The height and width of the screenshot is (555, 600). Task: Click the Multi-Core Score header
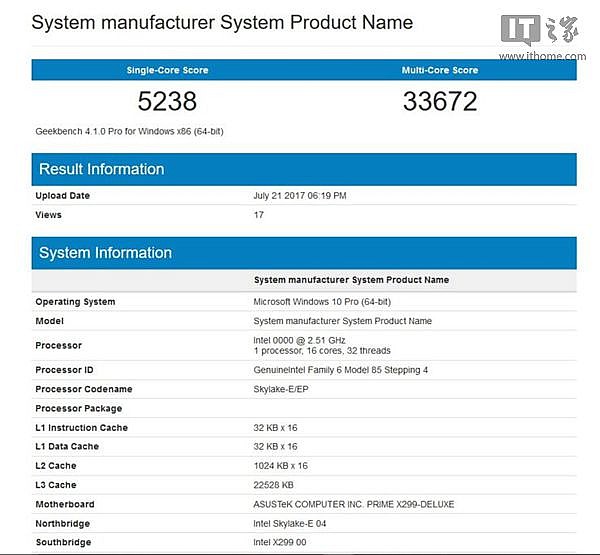click(440, 70)
